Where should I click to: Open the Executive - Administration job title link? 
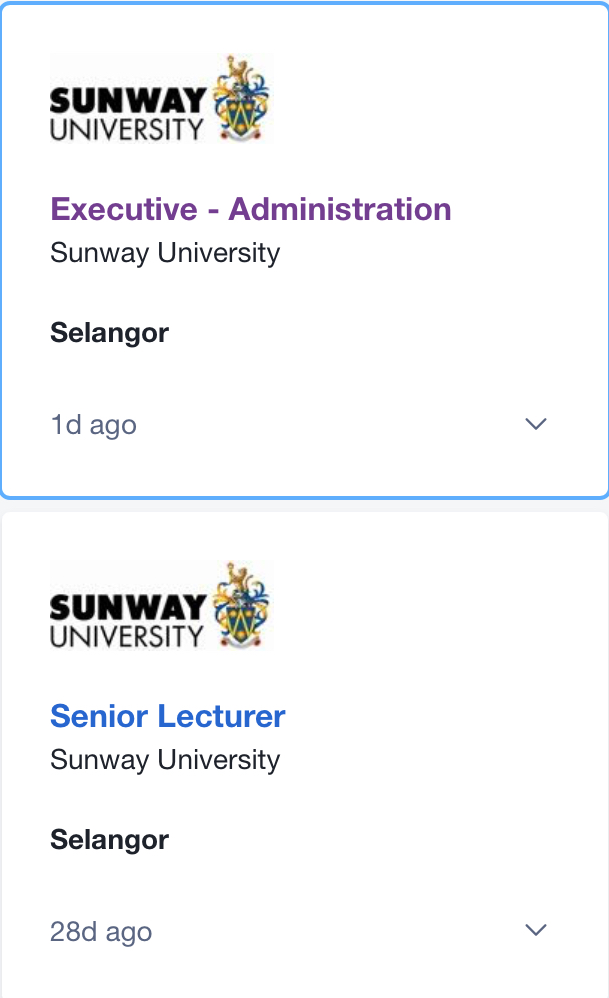pyautogui.click(x=251, y=209)
